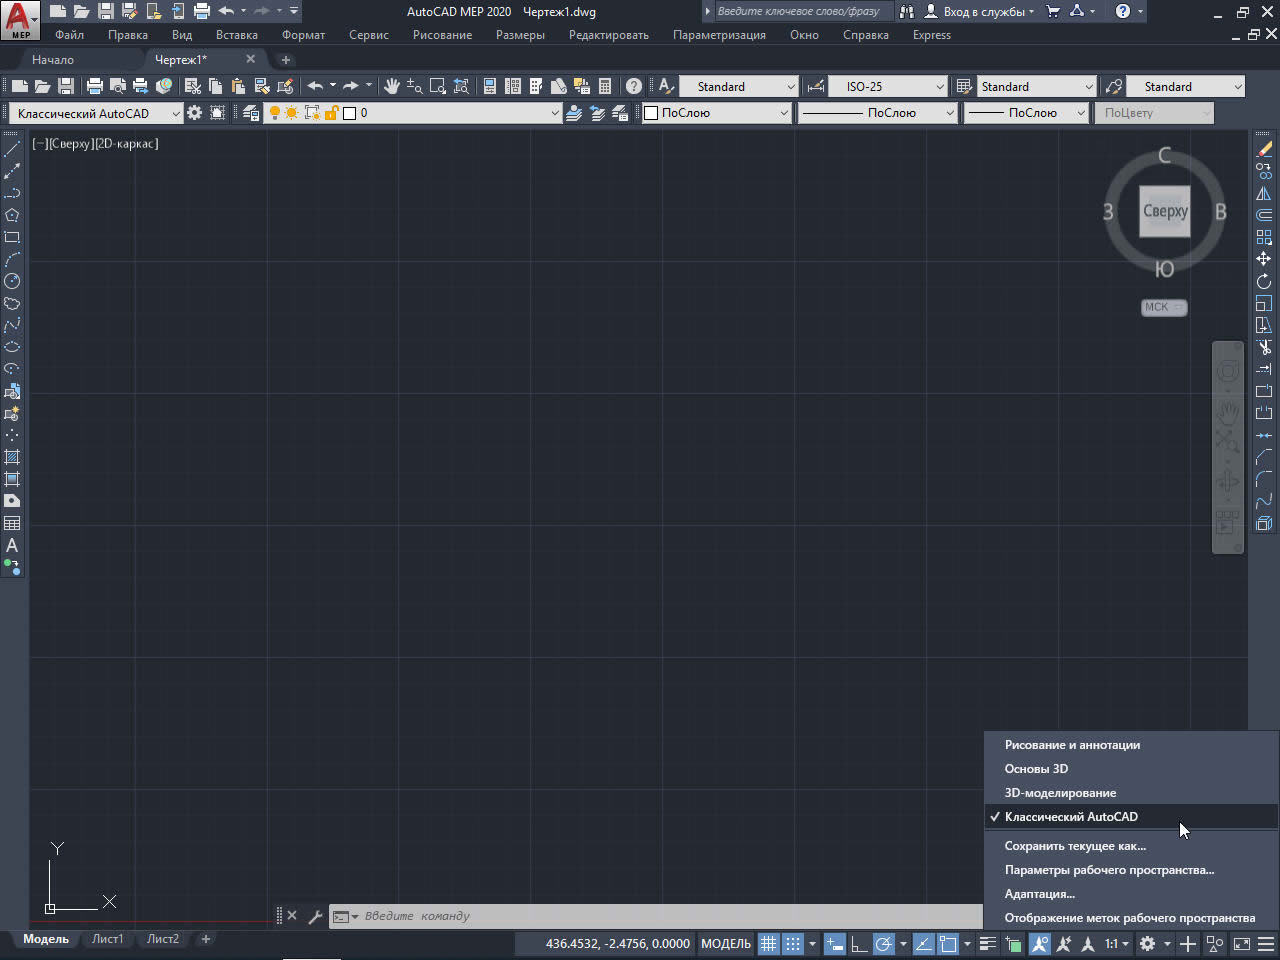Image resolution: width=1280 pixels, height=960 pixels.
Task: Open the layer list dropdown showing layer 0
Action: click(413, 113)
